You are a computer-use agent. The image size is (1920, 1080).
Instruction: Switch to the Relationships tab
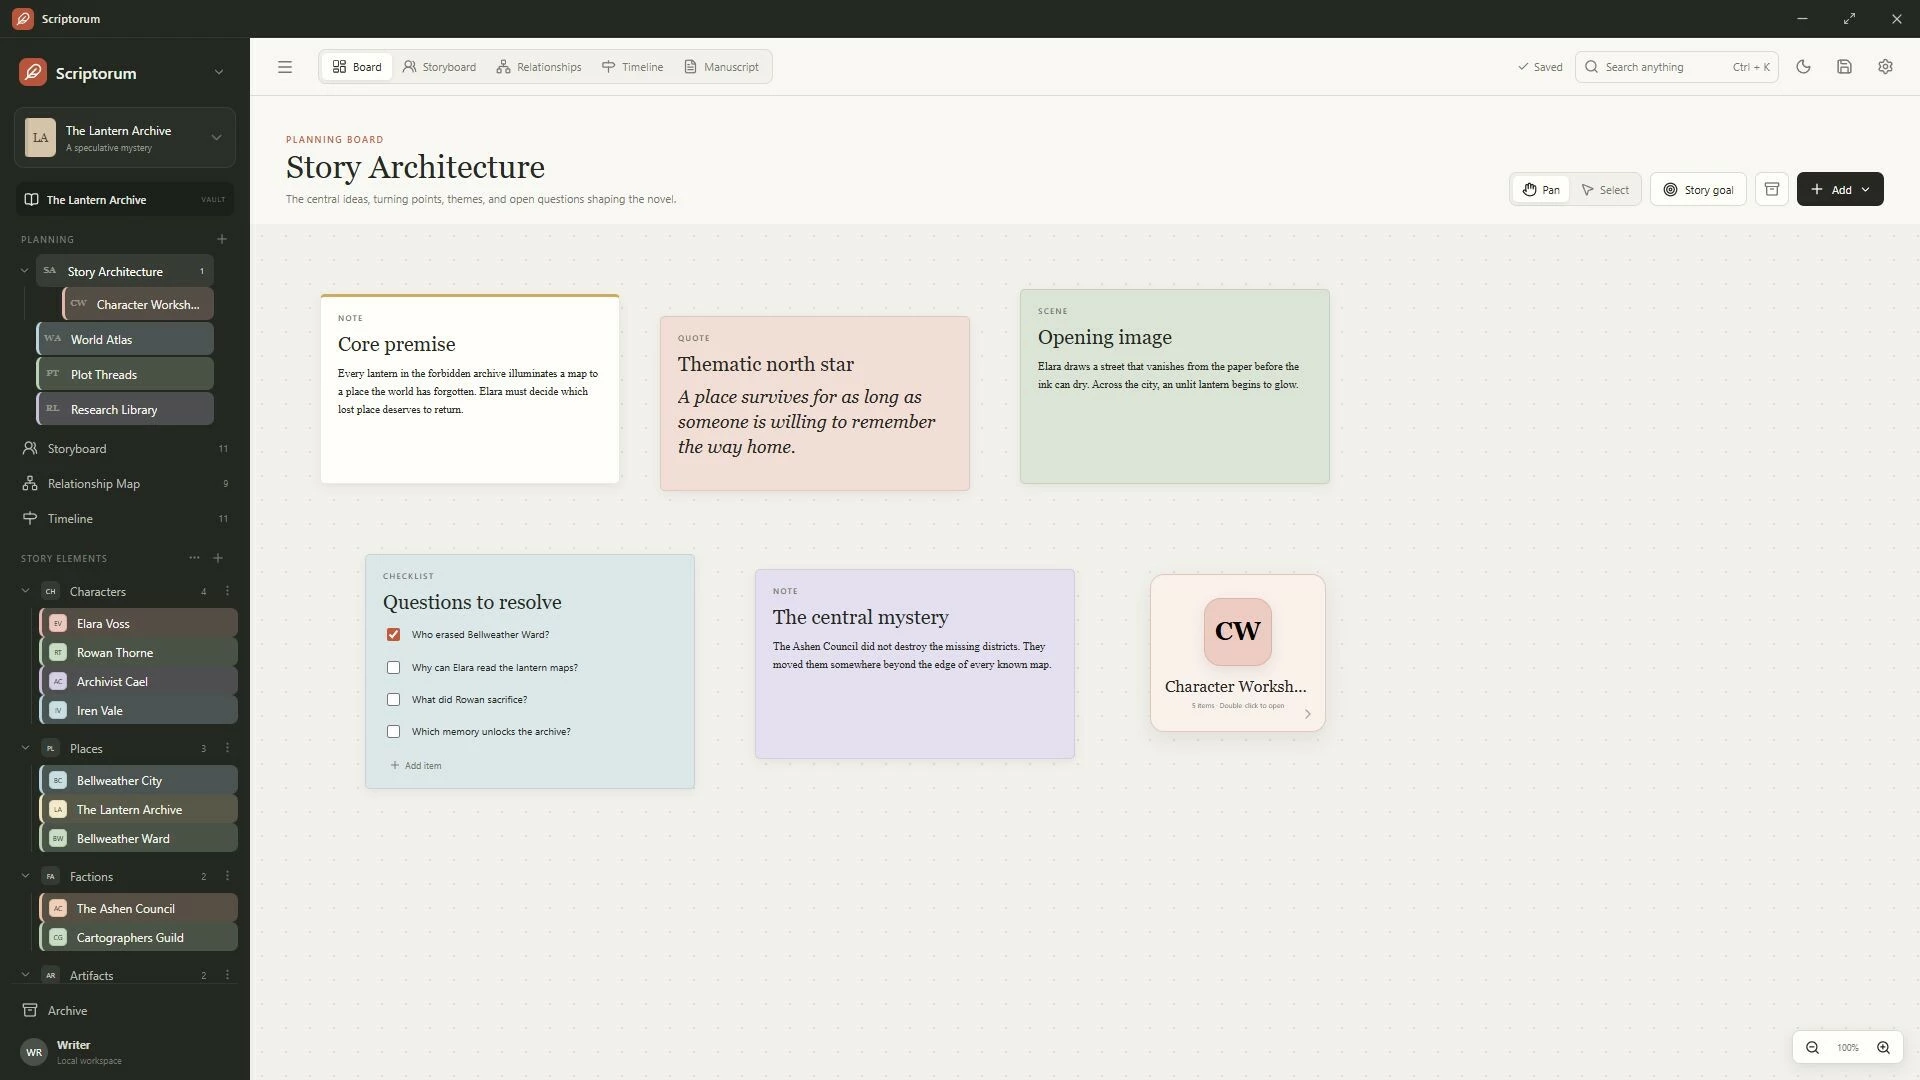[539, 67]
